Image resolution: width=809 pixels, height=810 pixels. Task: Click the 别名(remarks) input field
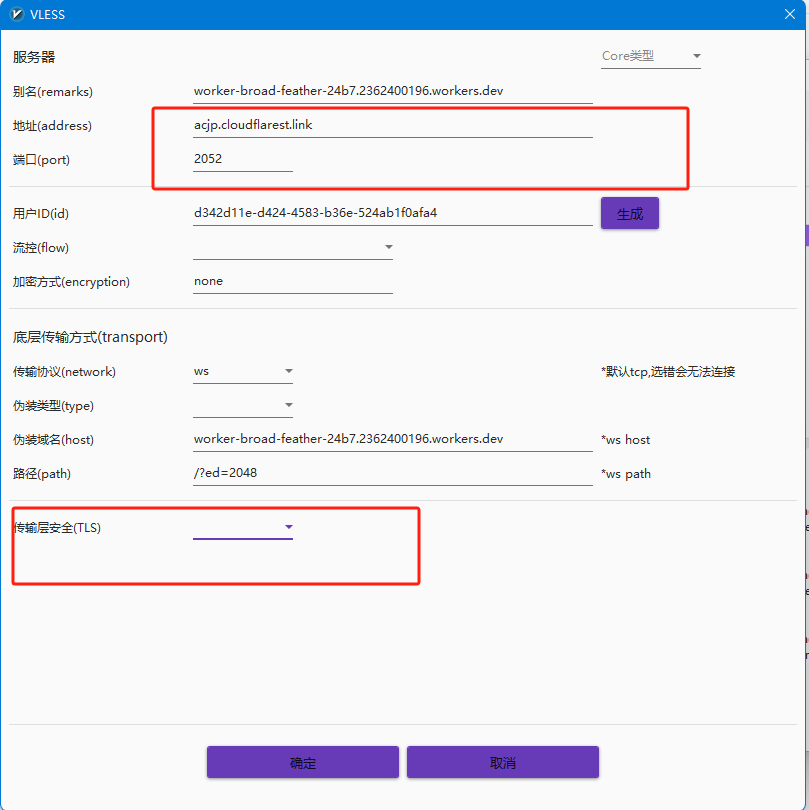(x=392, y=91)
